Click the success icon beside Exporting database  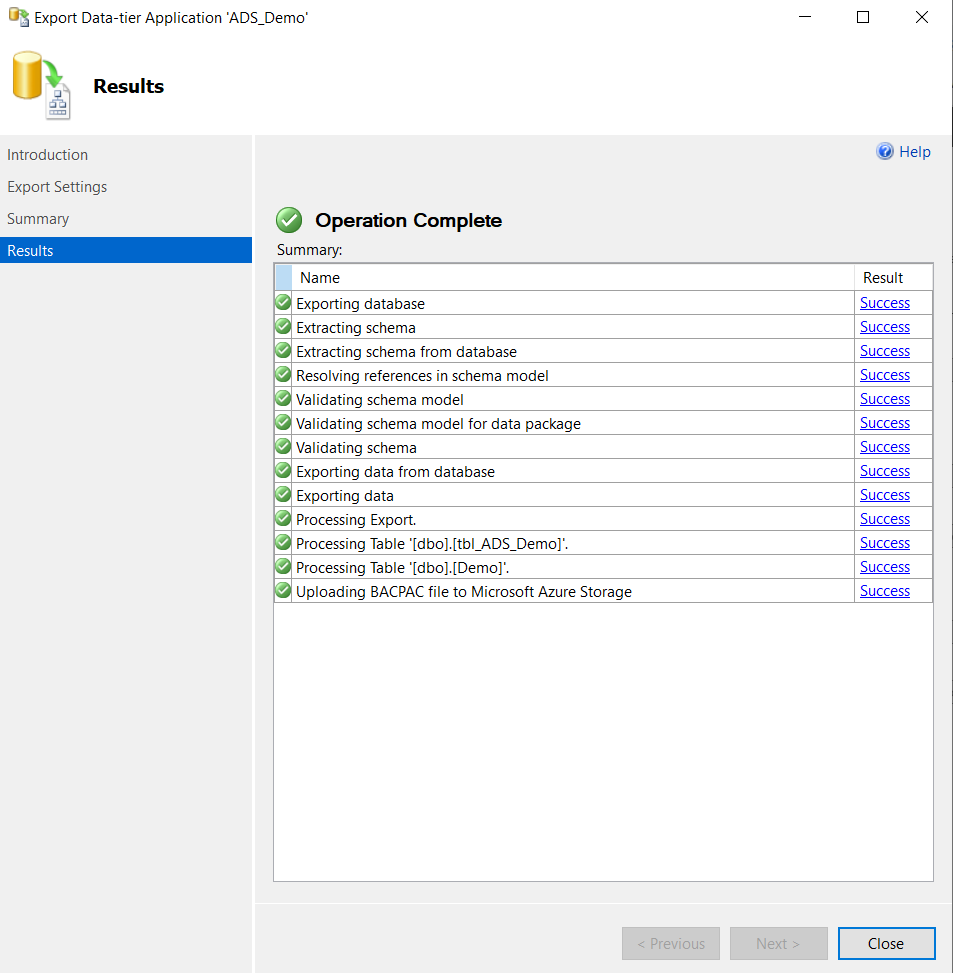(x=283, y=302)
